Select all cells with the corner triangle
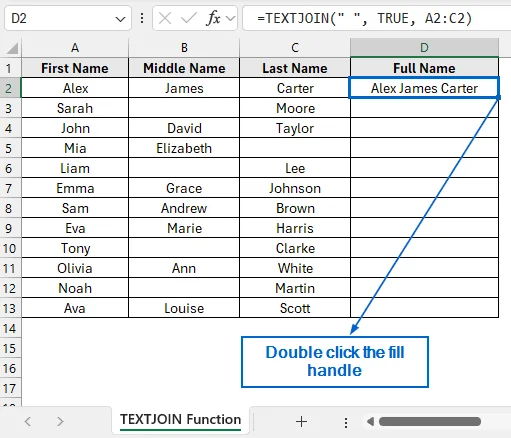 pyautogui.click(x=12, y=49)
